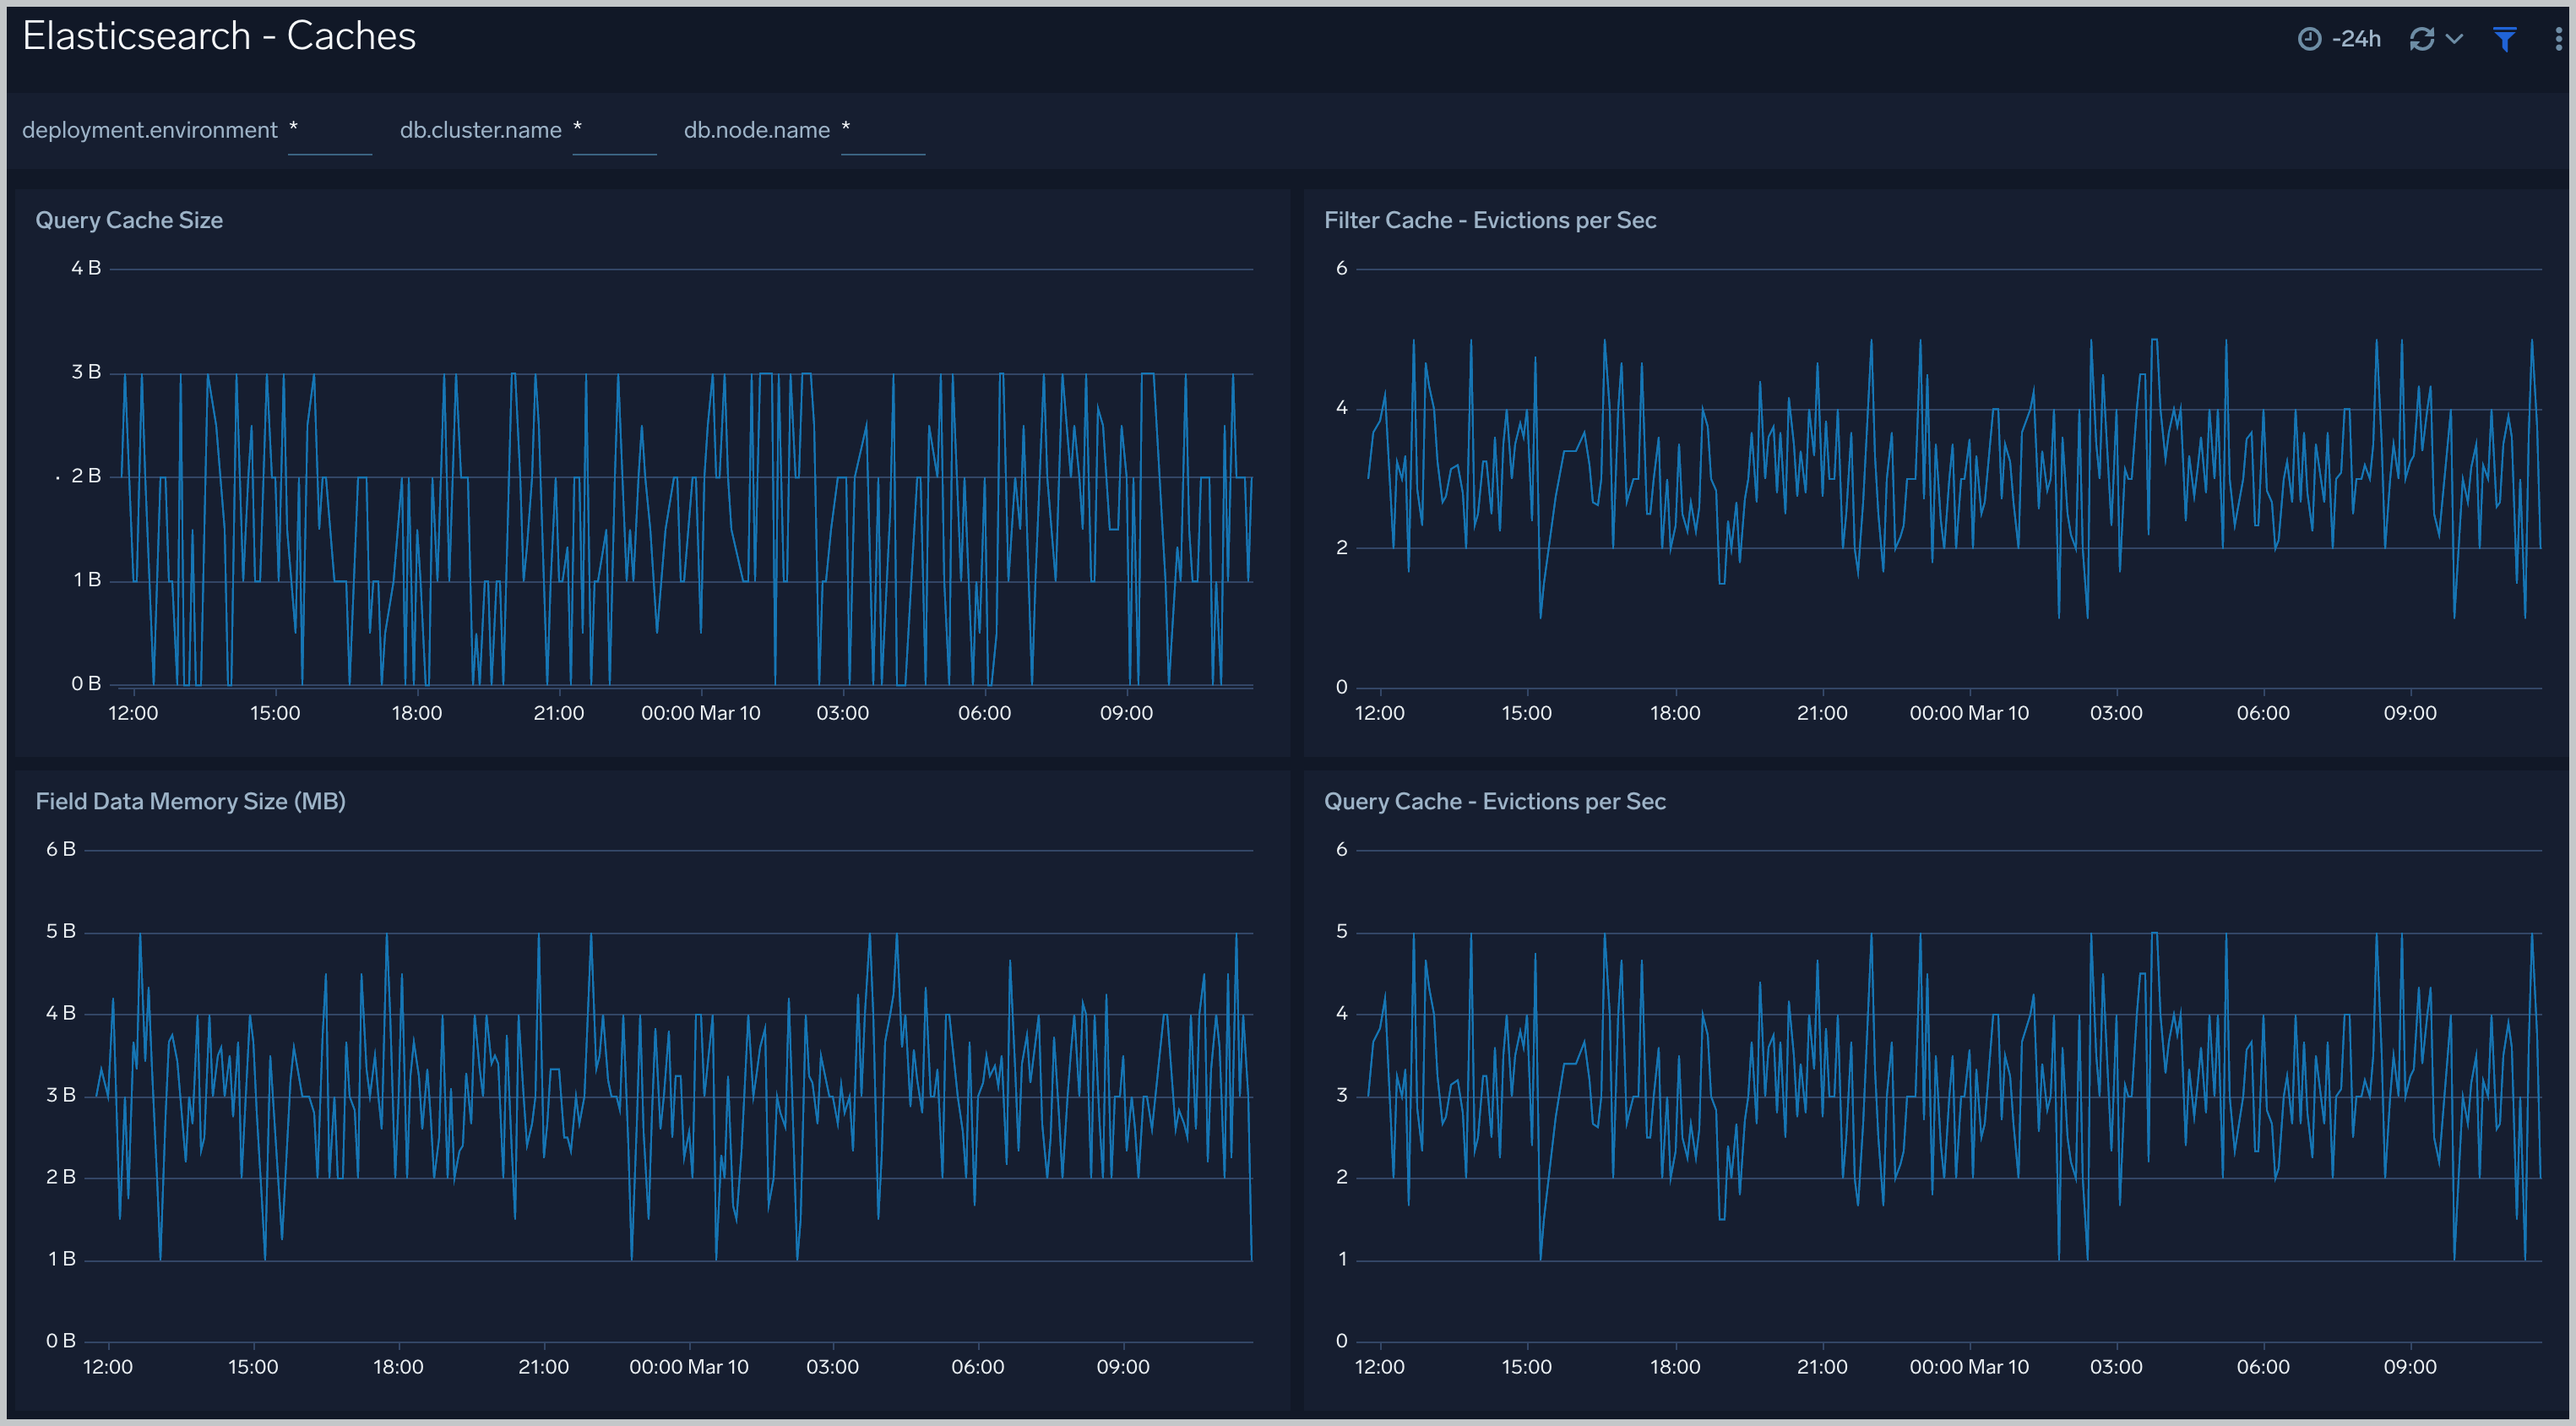Click the 6 B axis label in Field Data chart

61,849
